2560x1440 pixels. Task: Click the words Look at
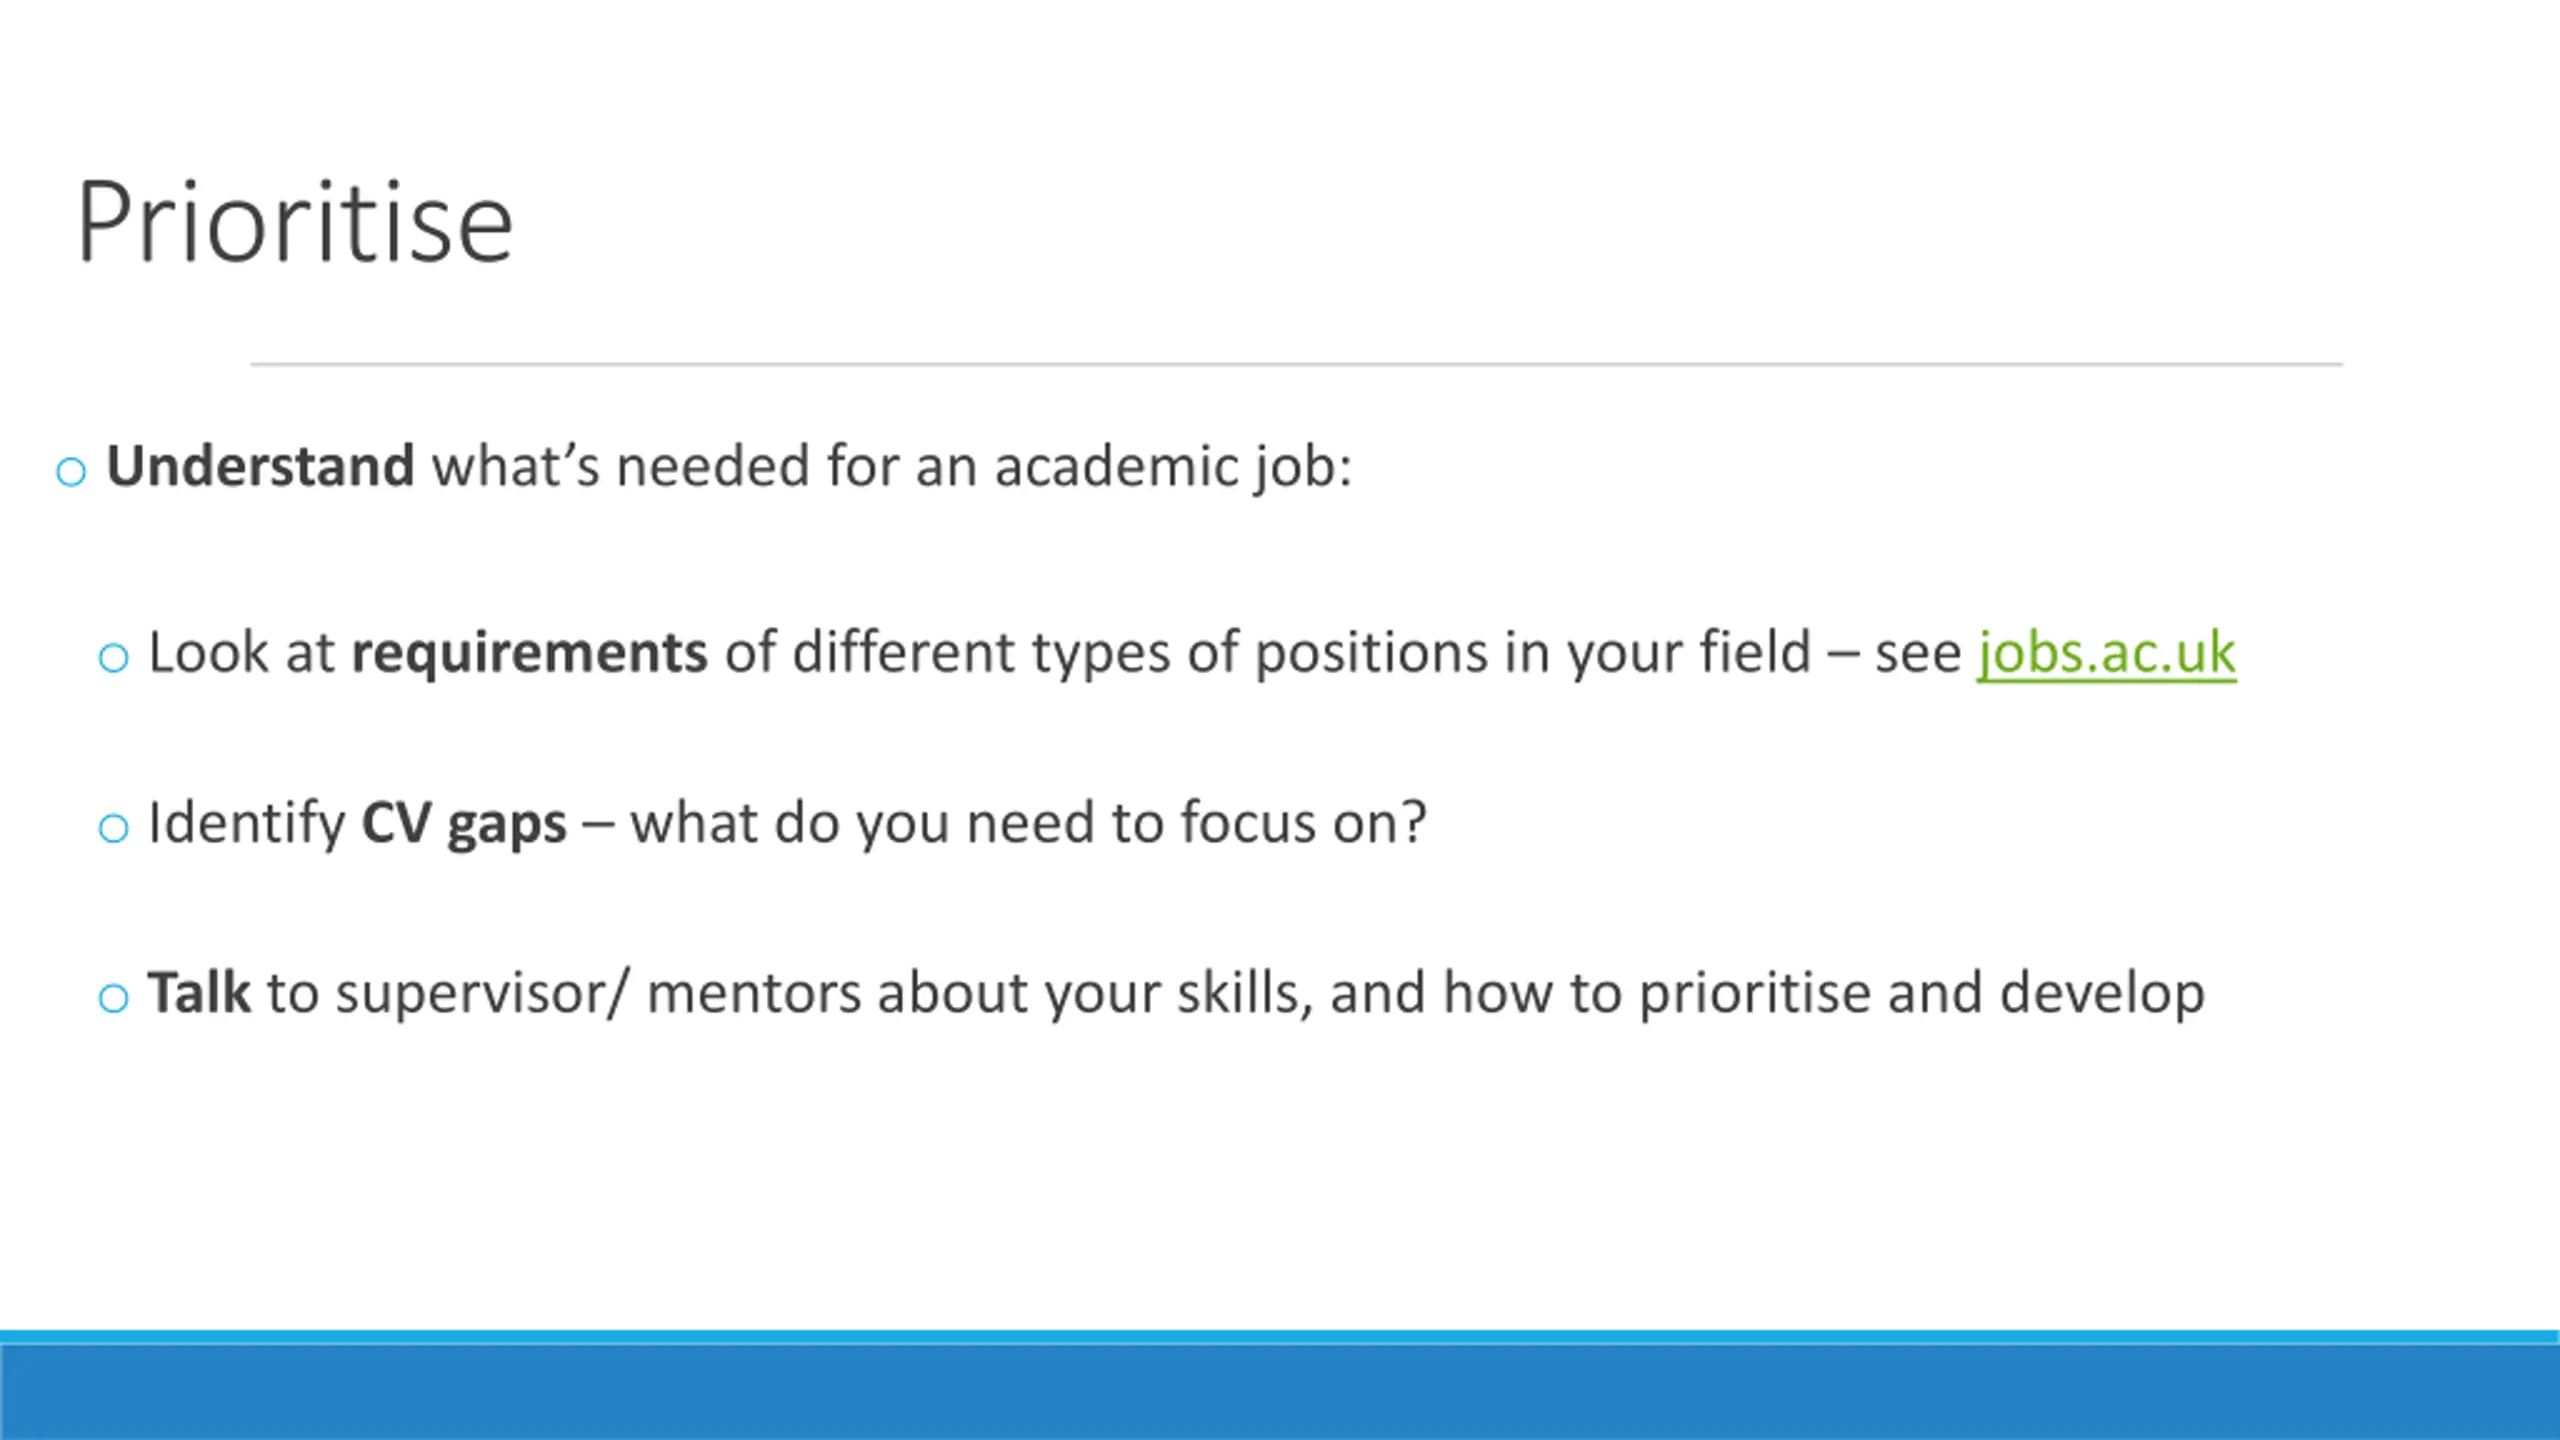point(241,654)
